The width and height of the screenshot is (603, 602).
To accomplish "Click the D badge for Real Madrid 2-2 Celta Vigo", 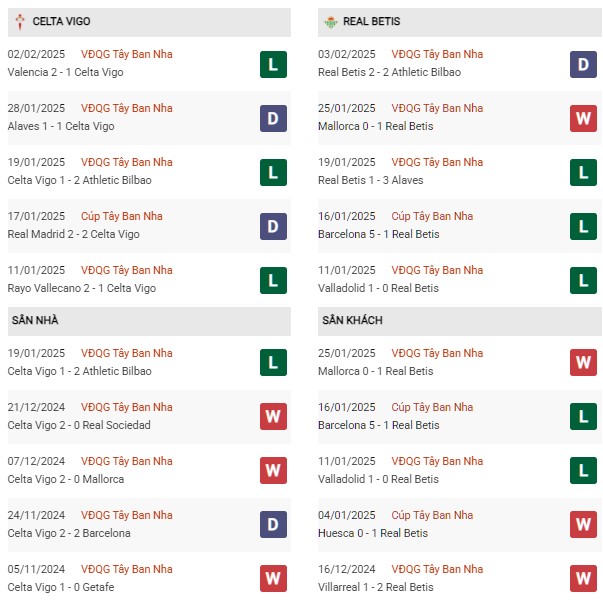I will coord(273,226).
